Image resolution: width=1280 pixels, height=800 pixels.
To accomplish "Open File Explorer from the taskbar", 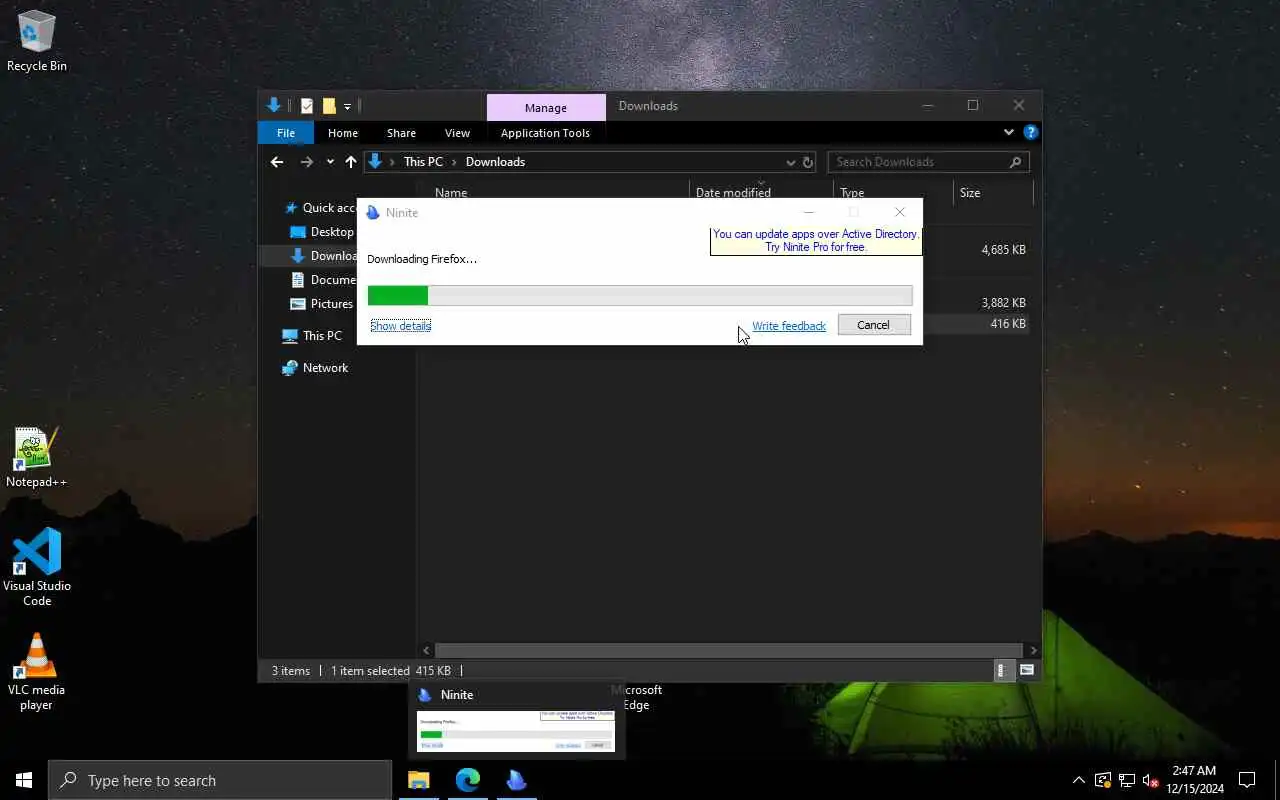I will click(419, 780).
